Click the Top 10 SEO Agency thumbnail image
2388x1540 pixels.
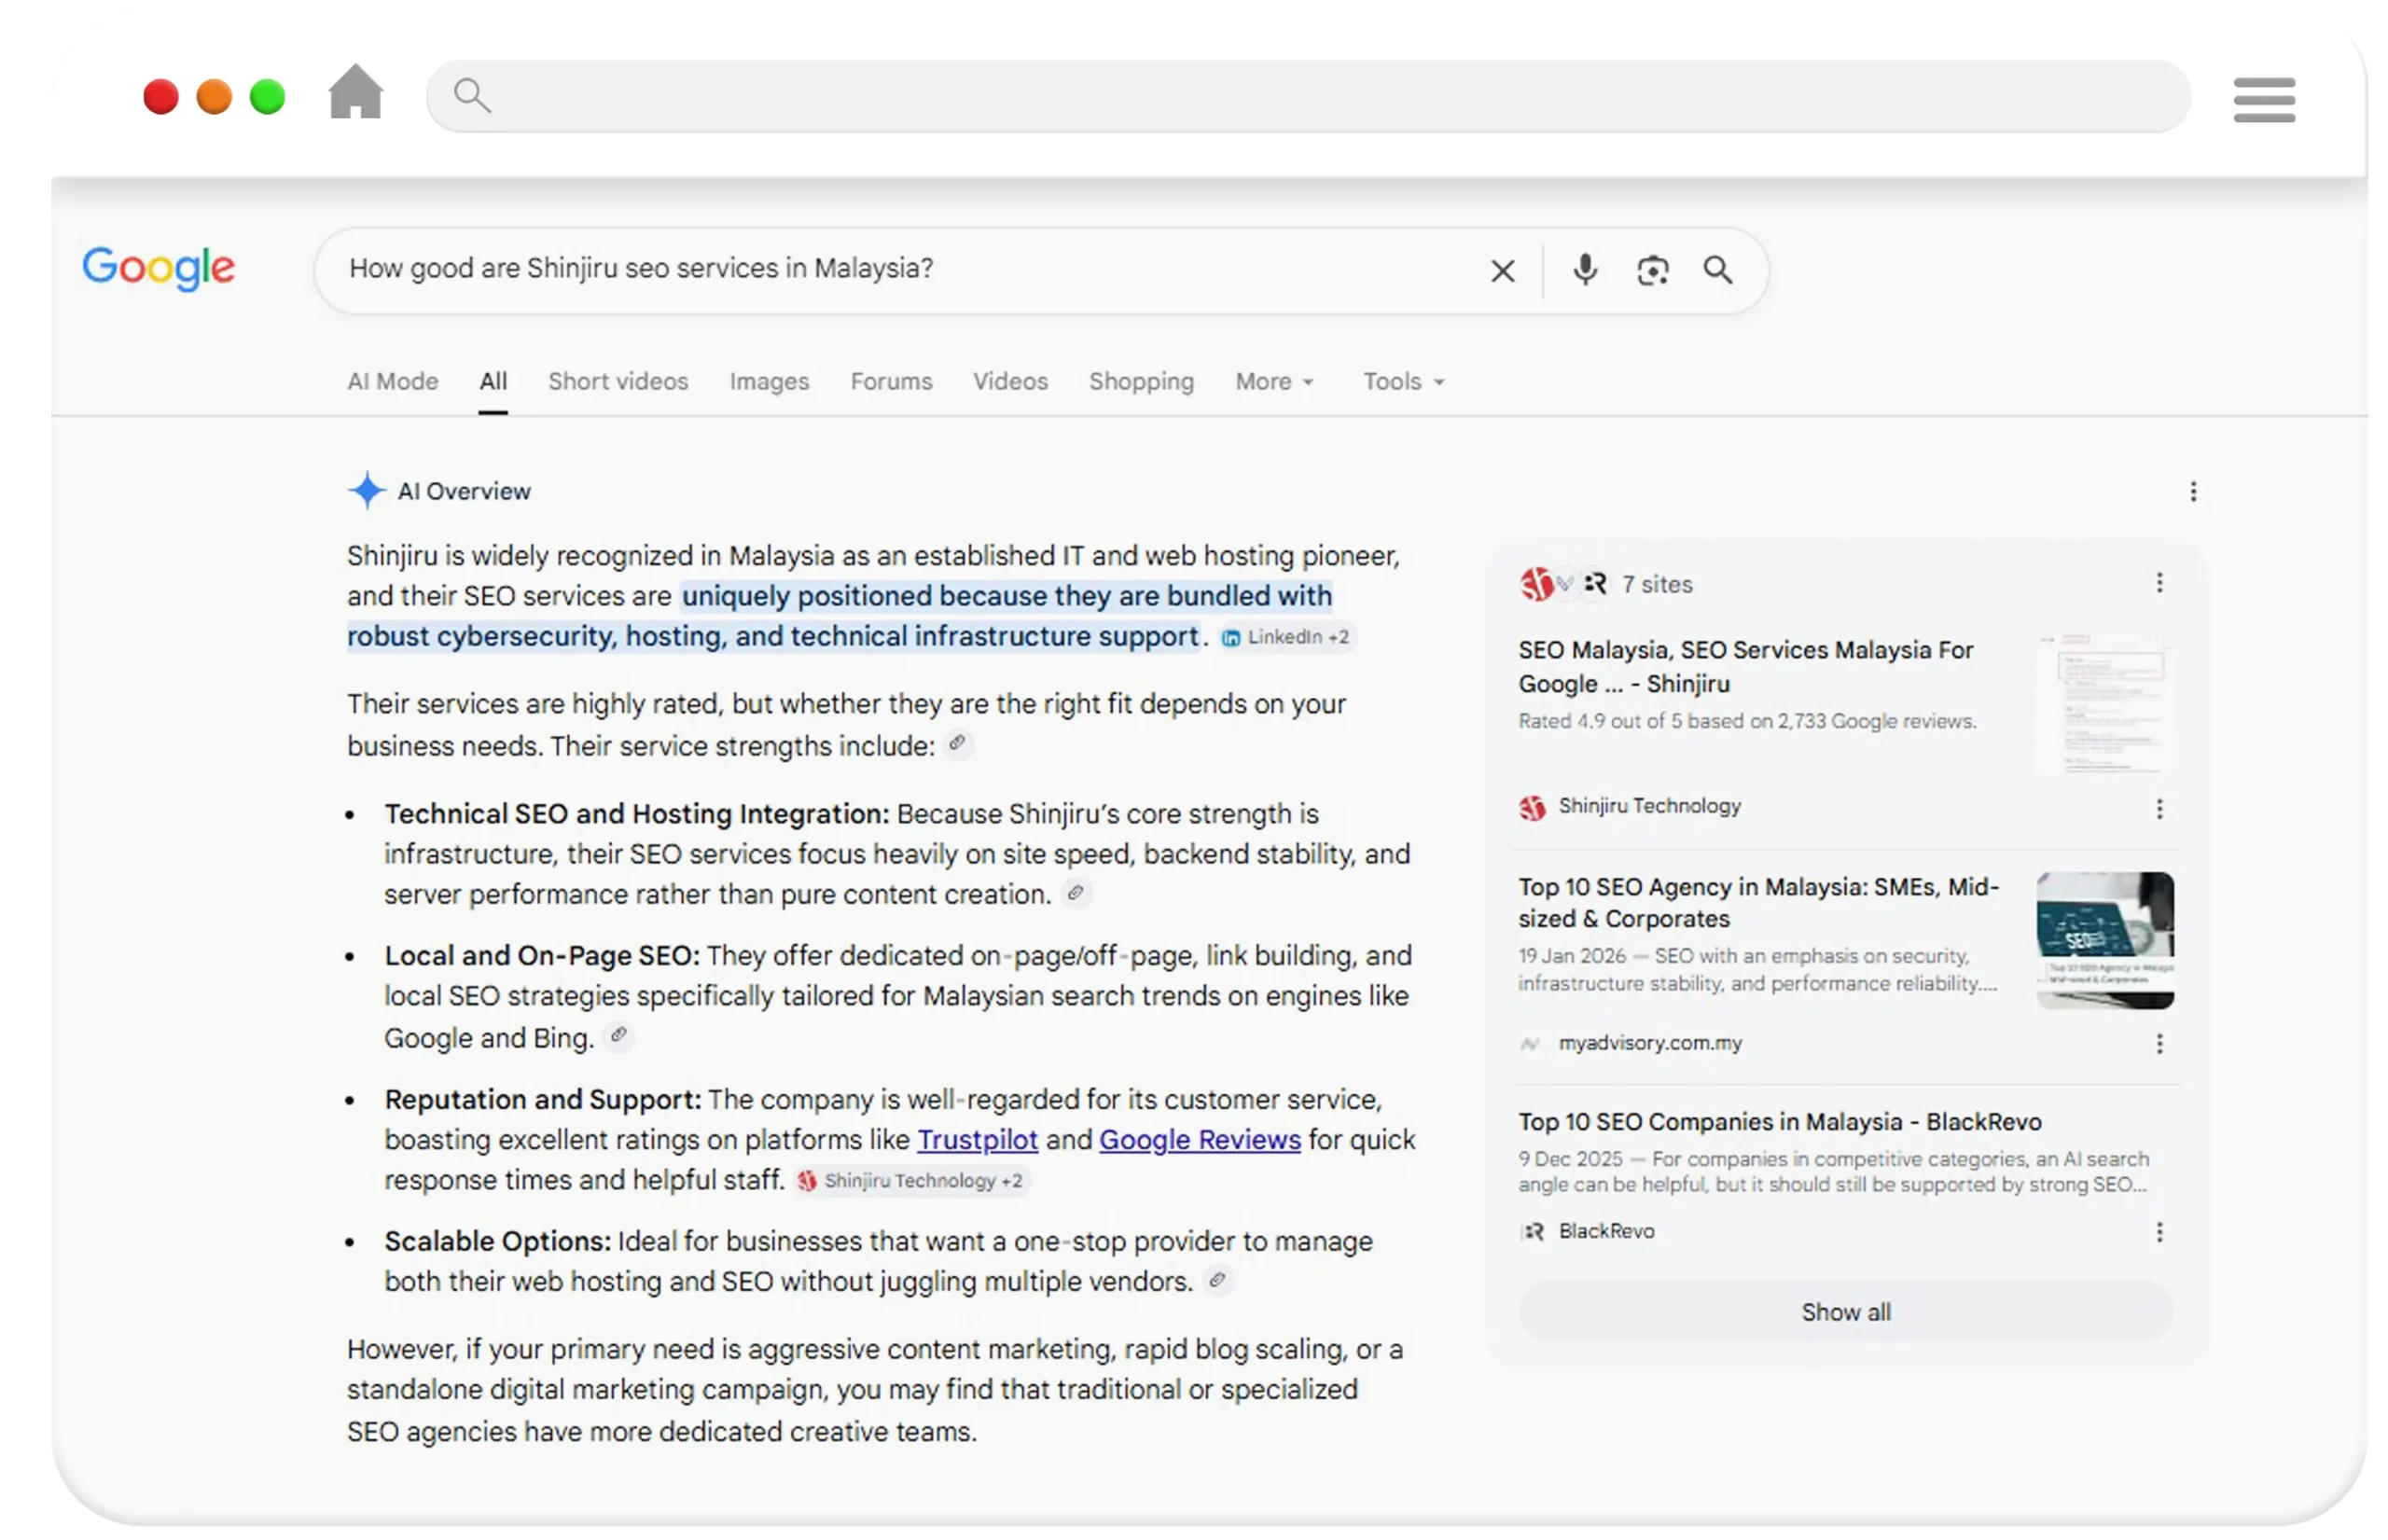2105,940
